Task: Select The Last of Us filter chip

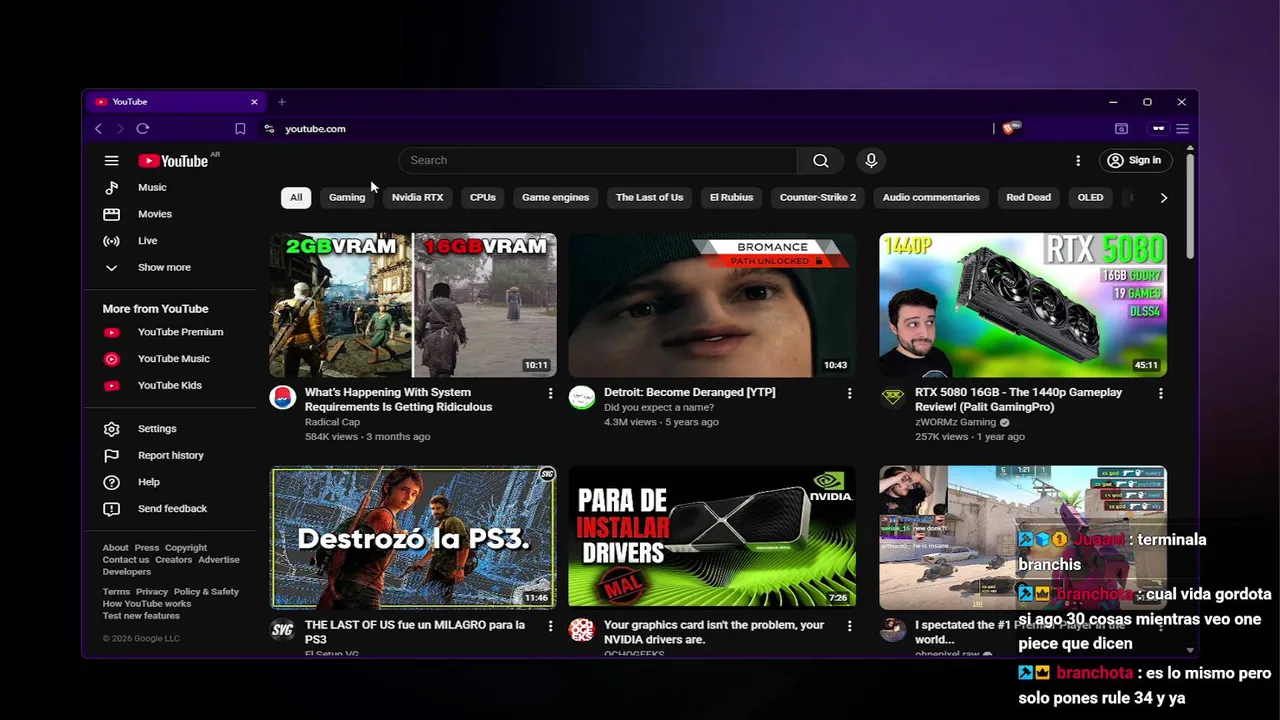Action: pyautogui.click(x=649, y=197)
